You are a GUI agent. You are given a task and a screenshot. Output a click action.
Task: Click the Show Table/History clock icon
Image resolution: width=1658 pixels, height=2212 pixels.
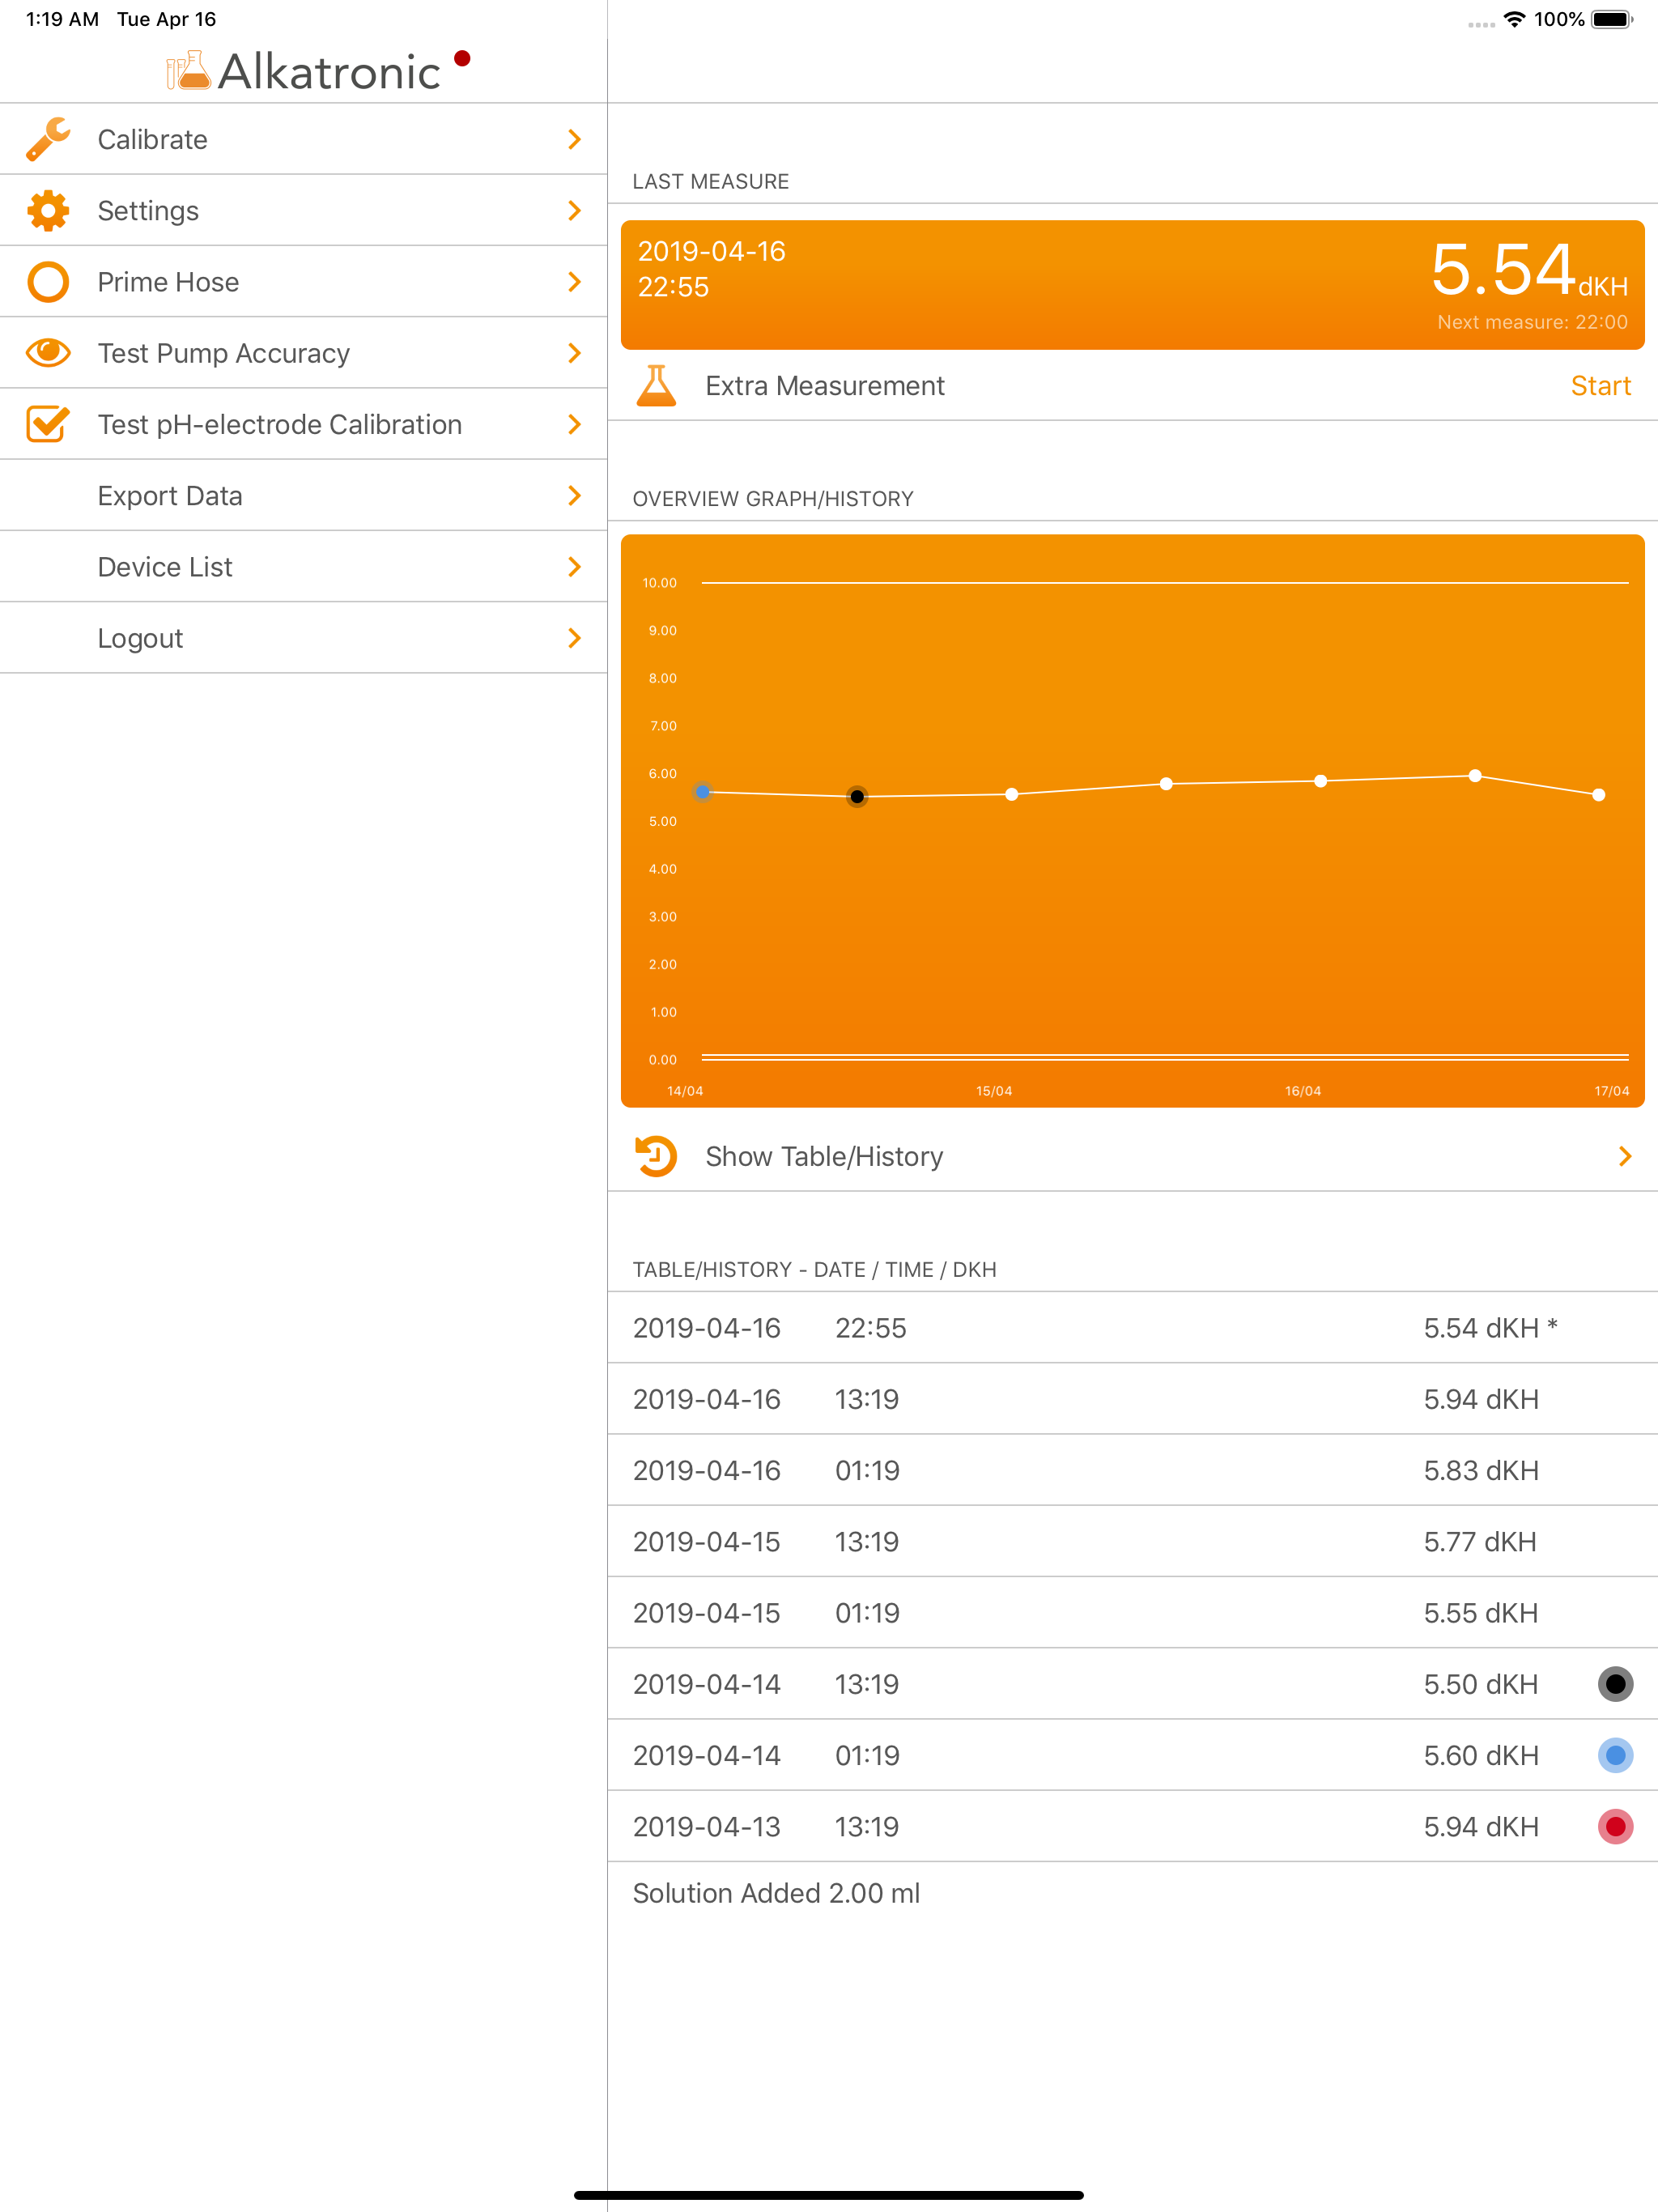pos(656,1156)
